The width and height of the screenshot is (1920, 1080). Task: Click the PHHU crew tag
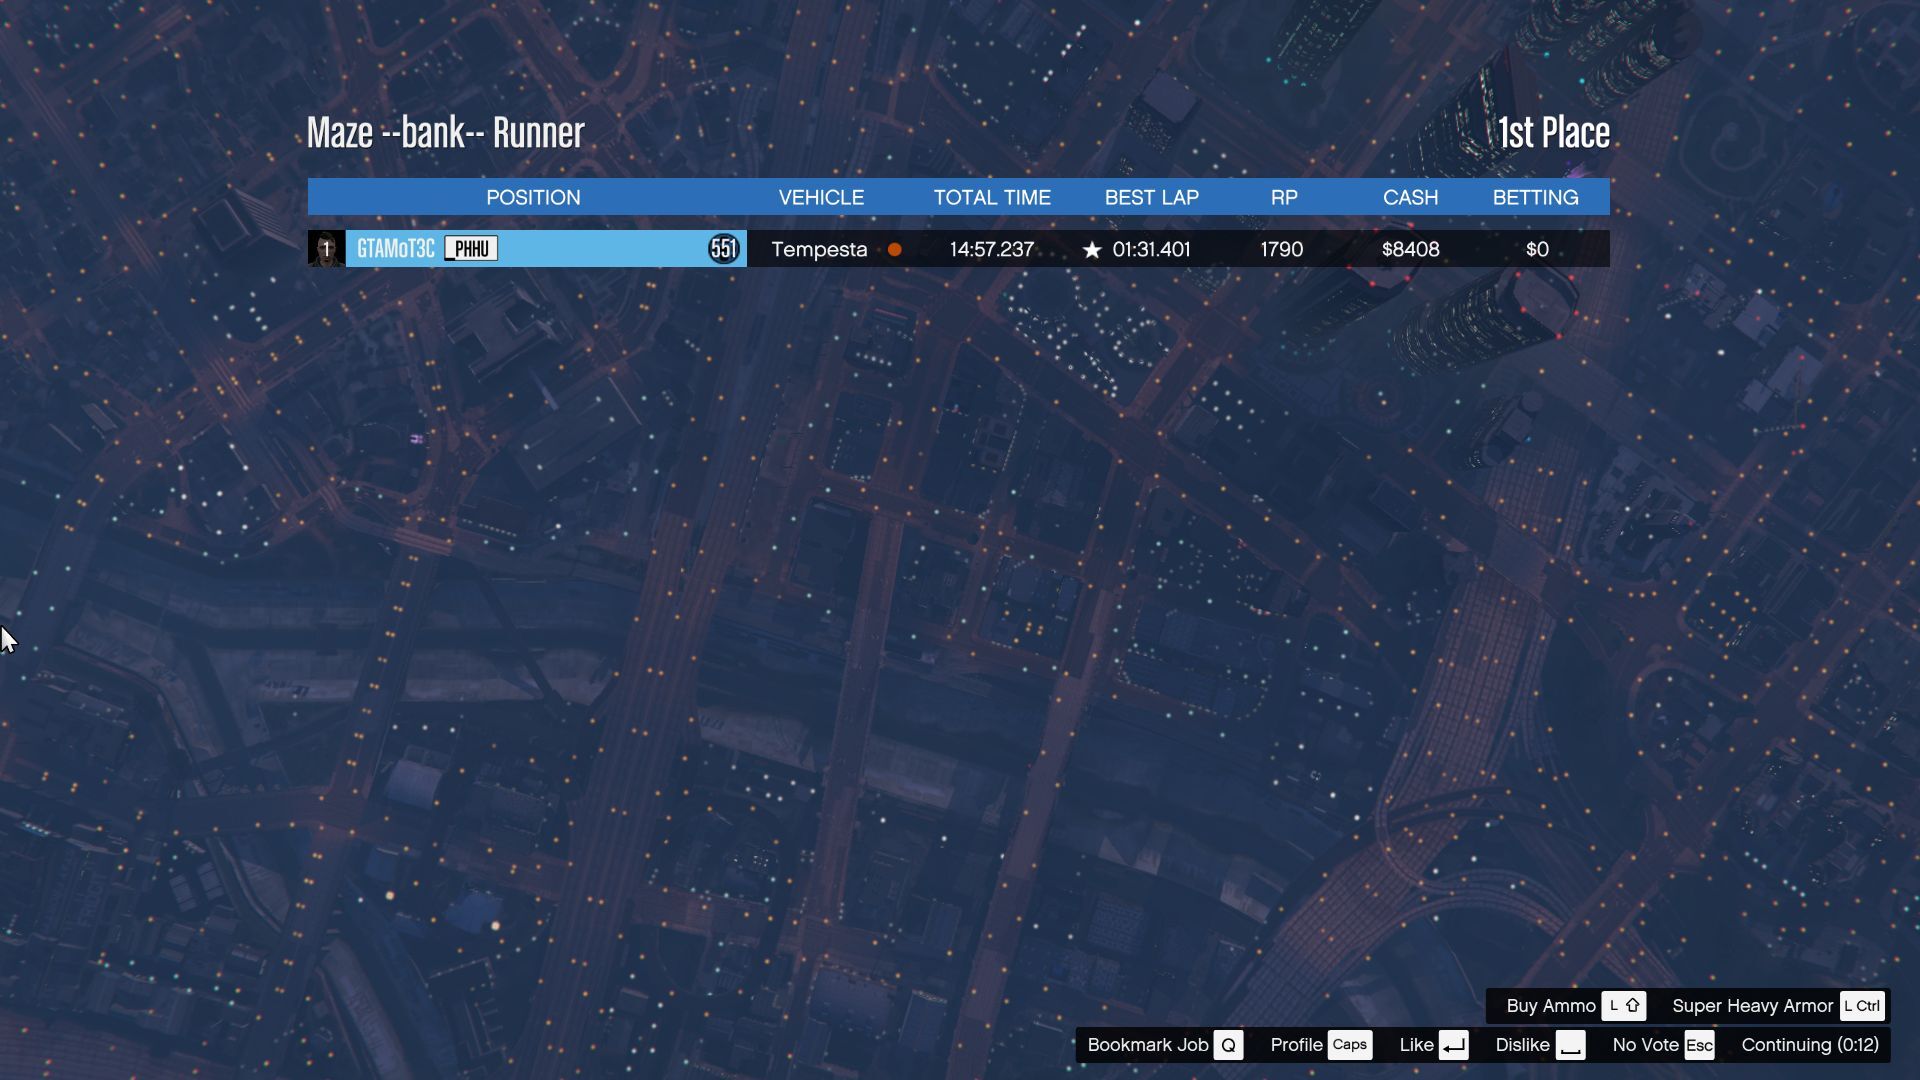(471, 249)
